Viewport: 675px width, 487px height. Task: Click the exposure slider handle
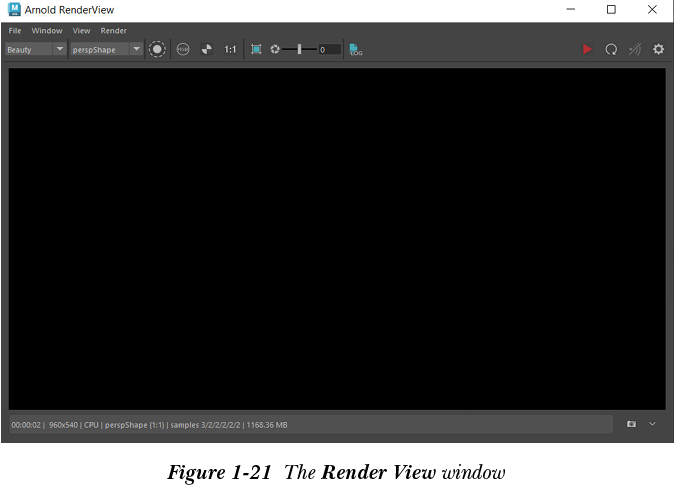coord(299,49)
